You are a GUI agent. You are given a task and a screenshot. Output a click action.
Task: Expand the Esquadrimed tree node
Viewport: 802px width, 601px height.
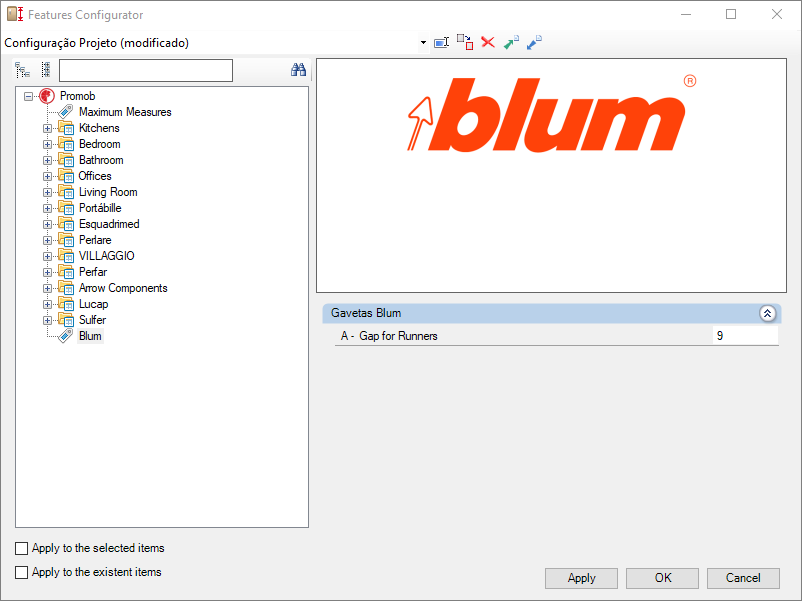pos(47,224)
